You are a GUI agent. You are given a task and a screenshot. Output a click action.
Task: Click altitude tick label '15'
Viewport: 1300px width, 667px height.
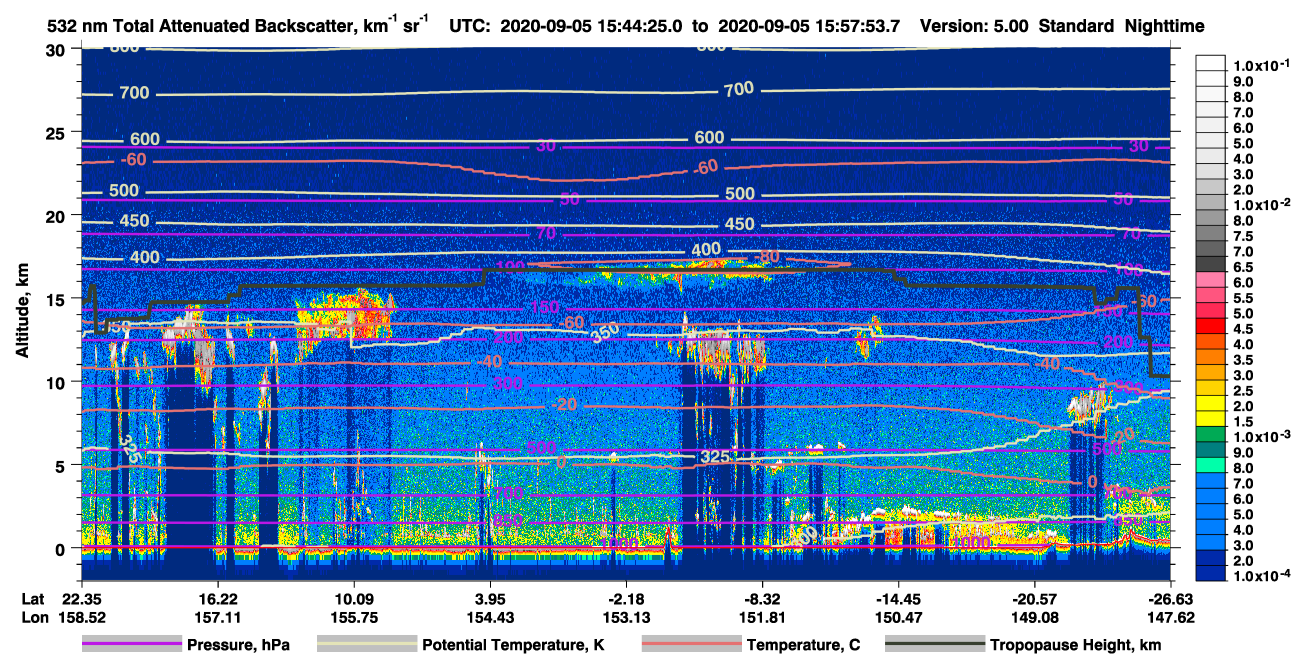(x=57, y=299)
